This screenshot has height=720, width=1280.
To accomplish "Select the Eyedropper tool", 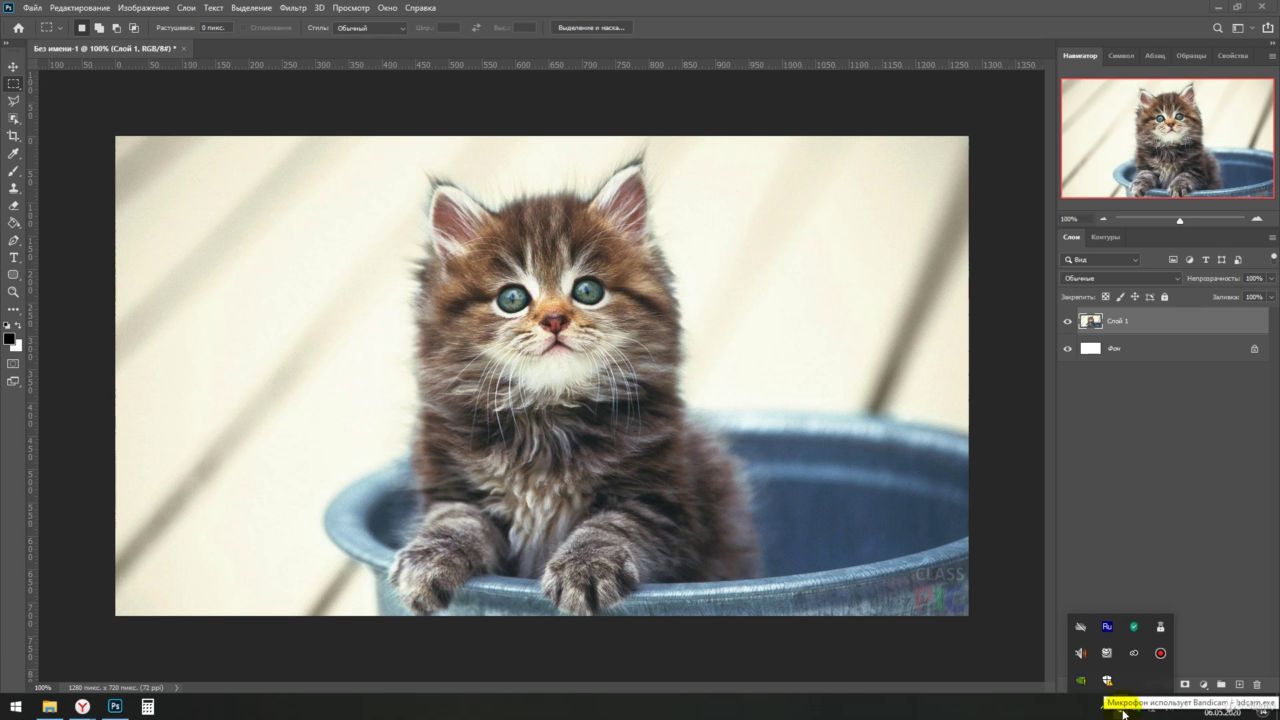I will 13,154.
